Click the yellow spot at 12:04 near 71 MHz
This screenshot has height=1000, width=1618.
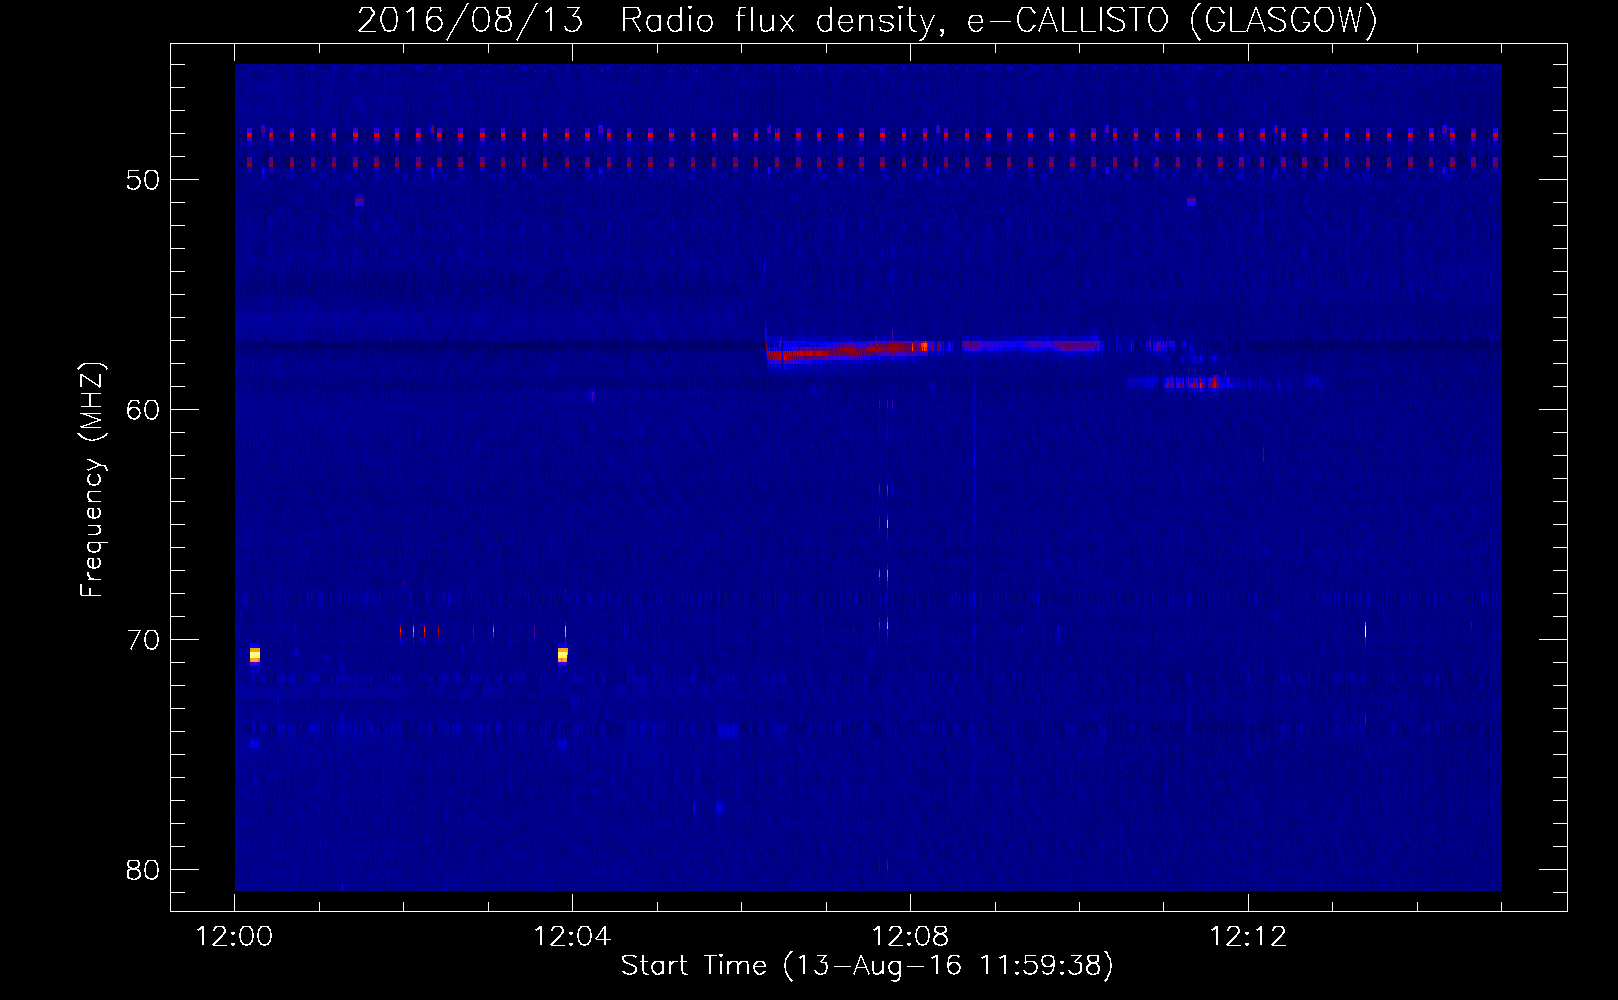[563, 655]
